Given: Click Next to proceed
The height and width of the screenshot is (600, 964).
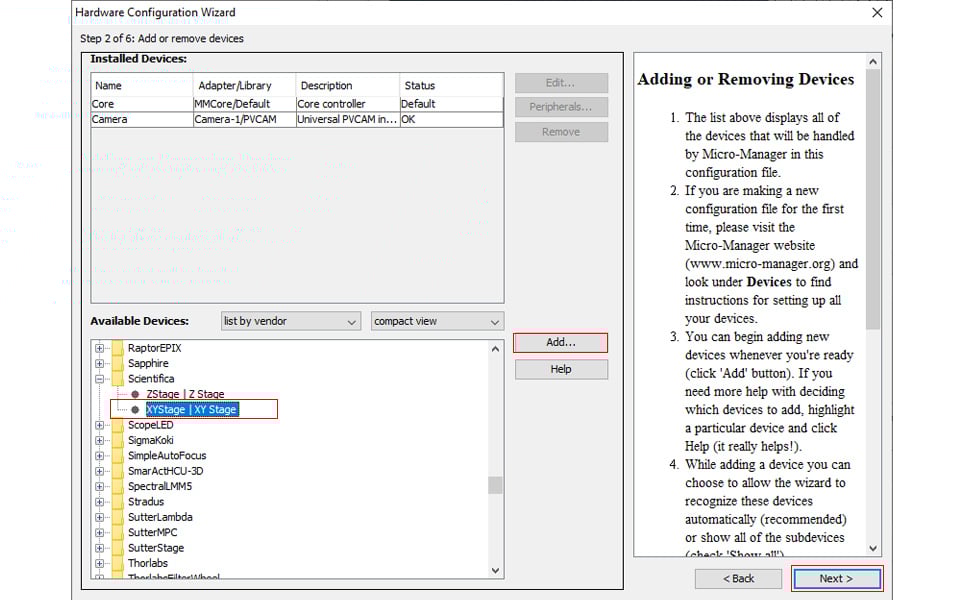Looking at the screenshot, I should click(836, 578).
